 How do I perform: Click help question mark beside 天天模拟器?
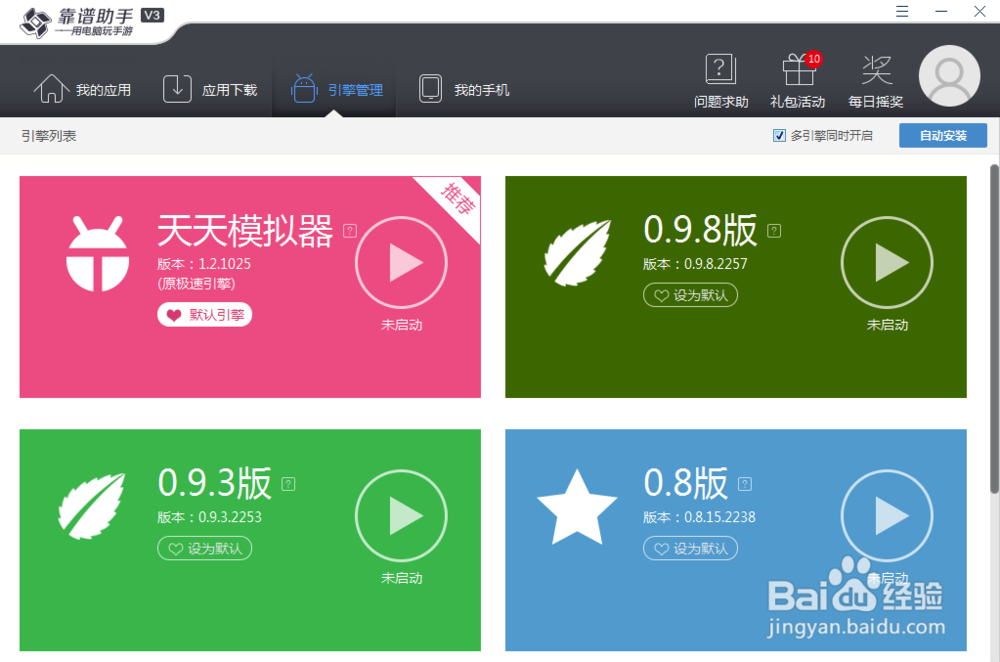click(x=350, y=231)
